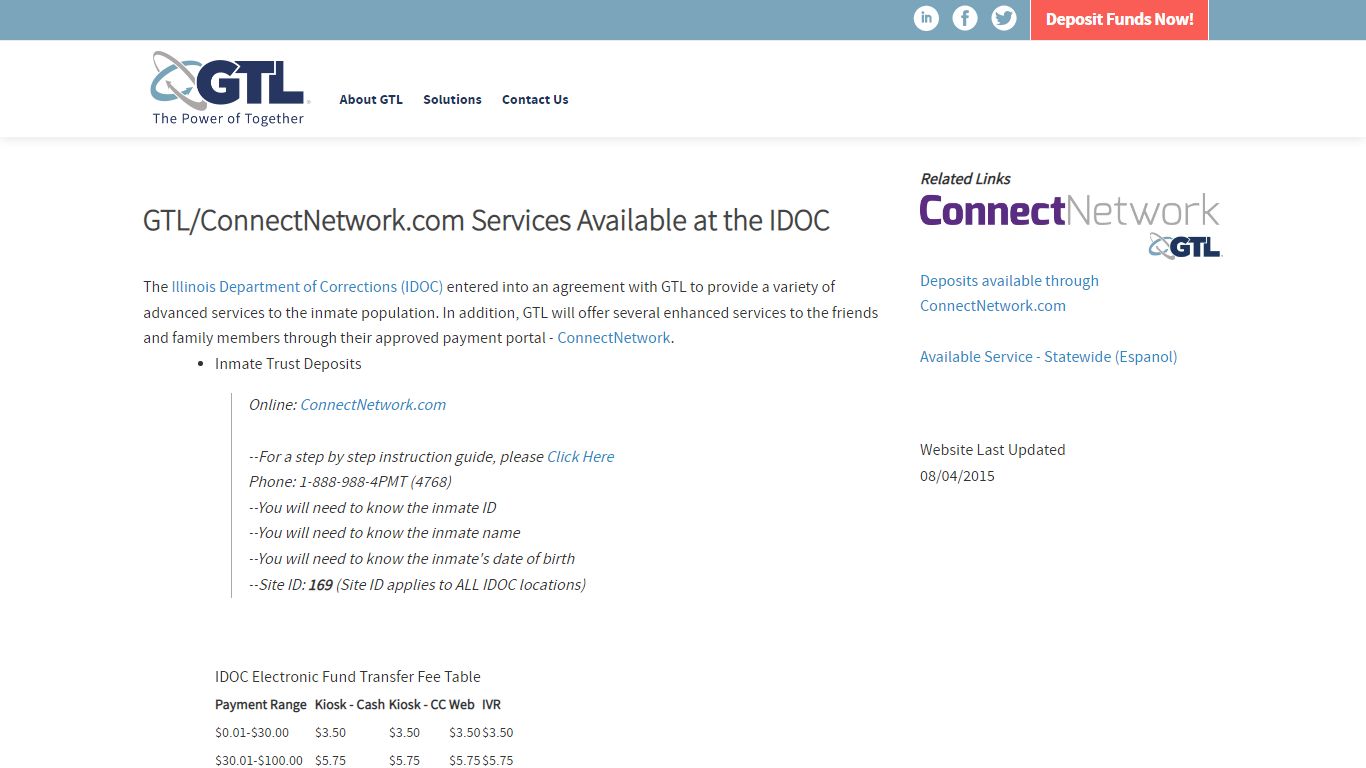Click the Kiosk - CC column header

pos(417,705)
